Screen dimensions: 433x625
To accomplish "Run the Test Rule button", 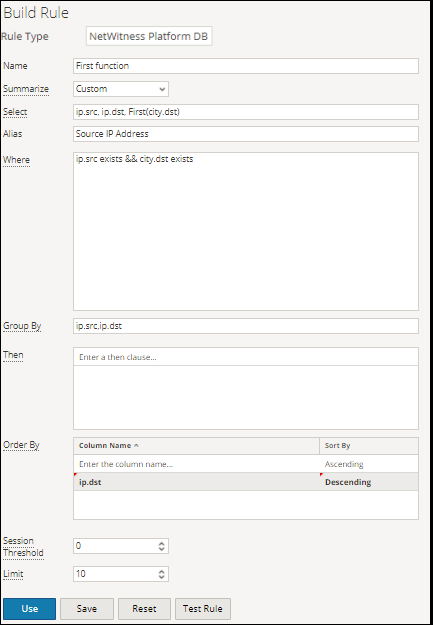I will point(203,609).
